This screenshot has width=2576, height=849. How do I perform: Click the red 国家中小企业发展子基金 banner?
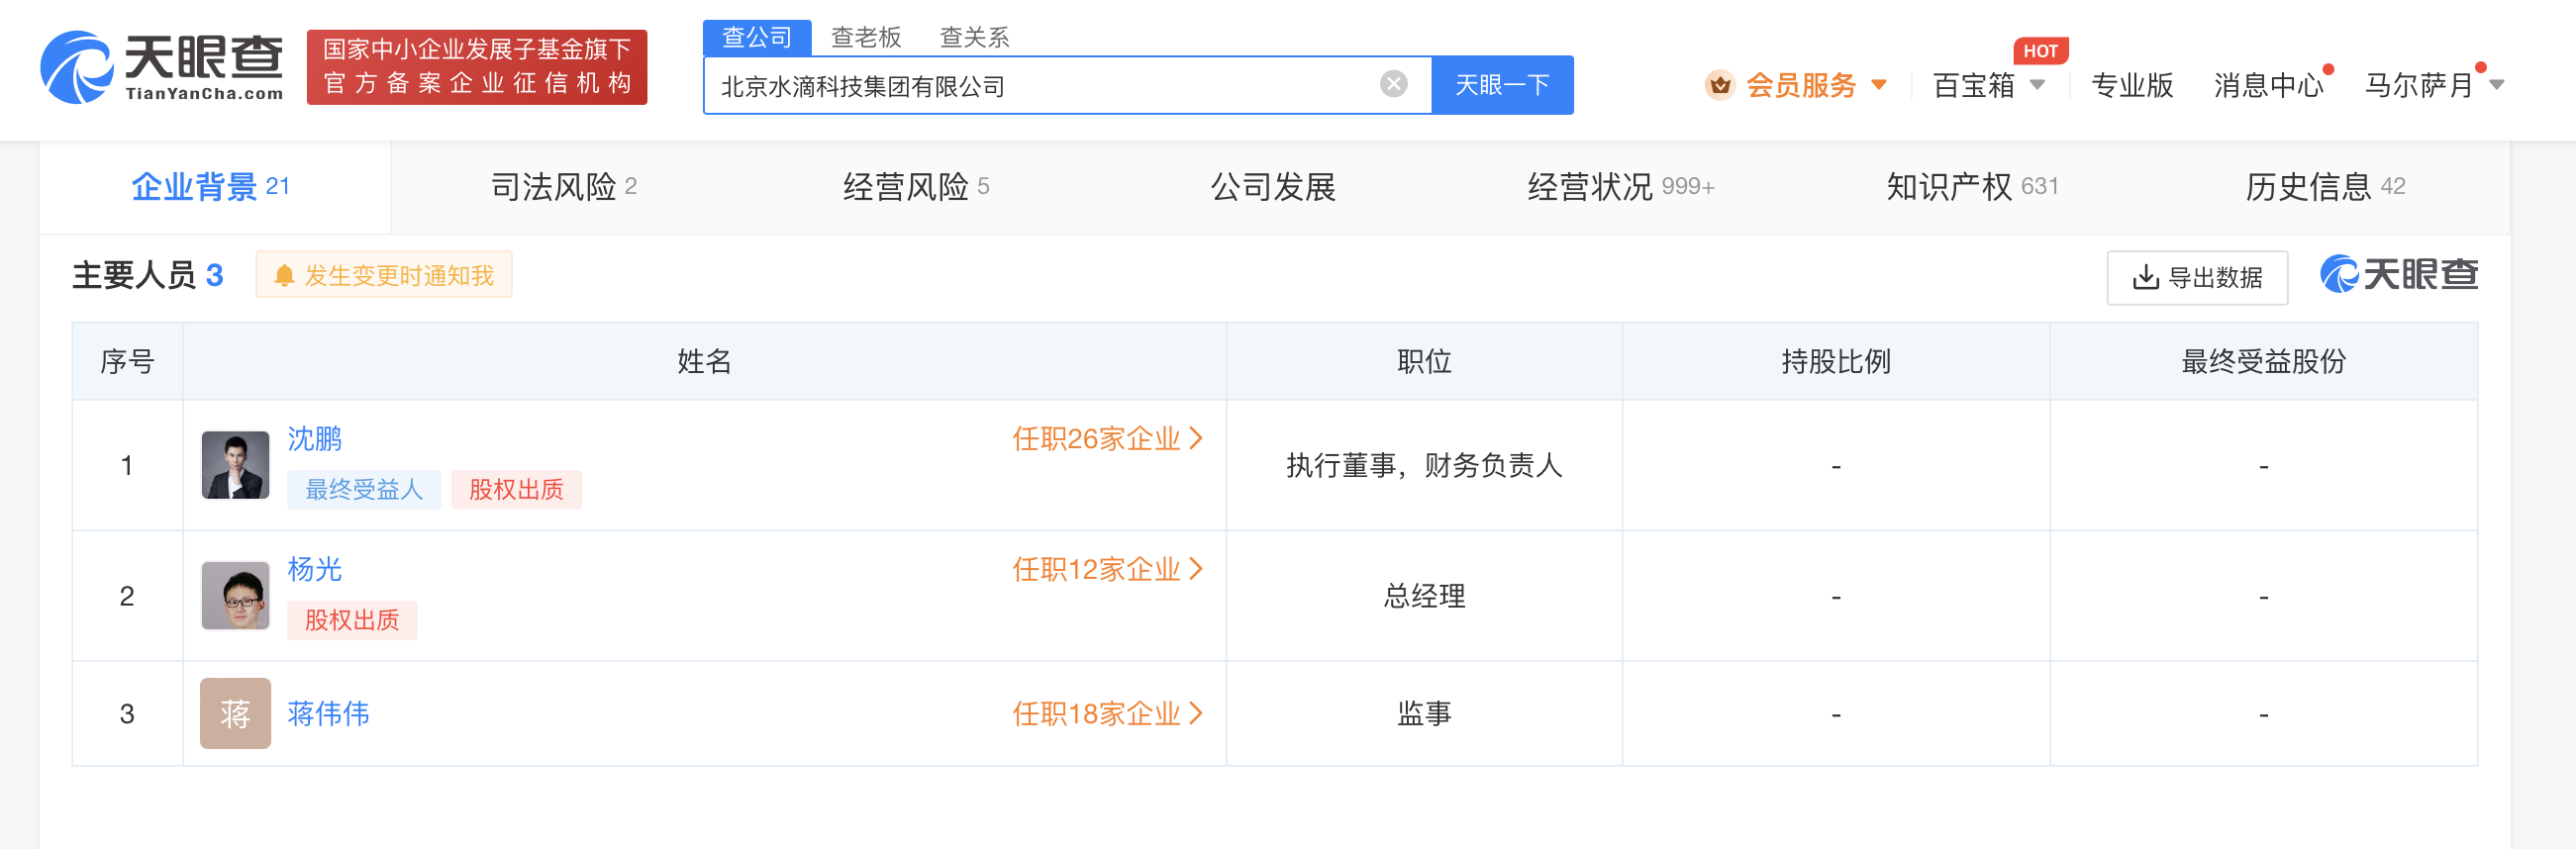(x=477, y=67)
